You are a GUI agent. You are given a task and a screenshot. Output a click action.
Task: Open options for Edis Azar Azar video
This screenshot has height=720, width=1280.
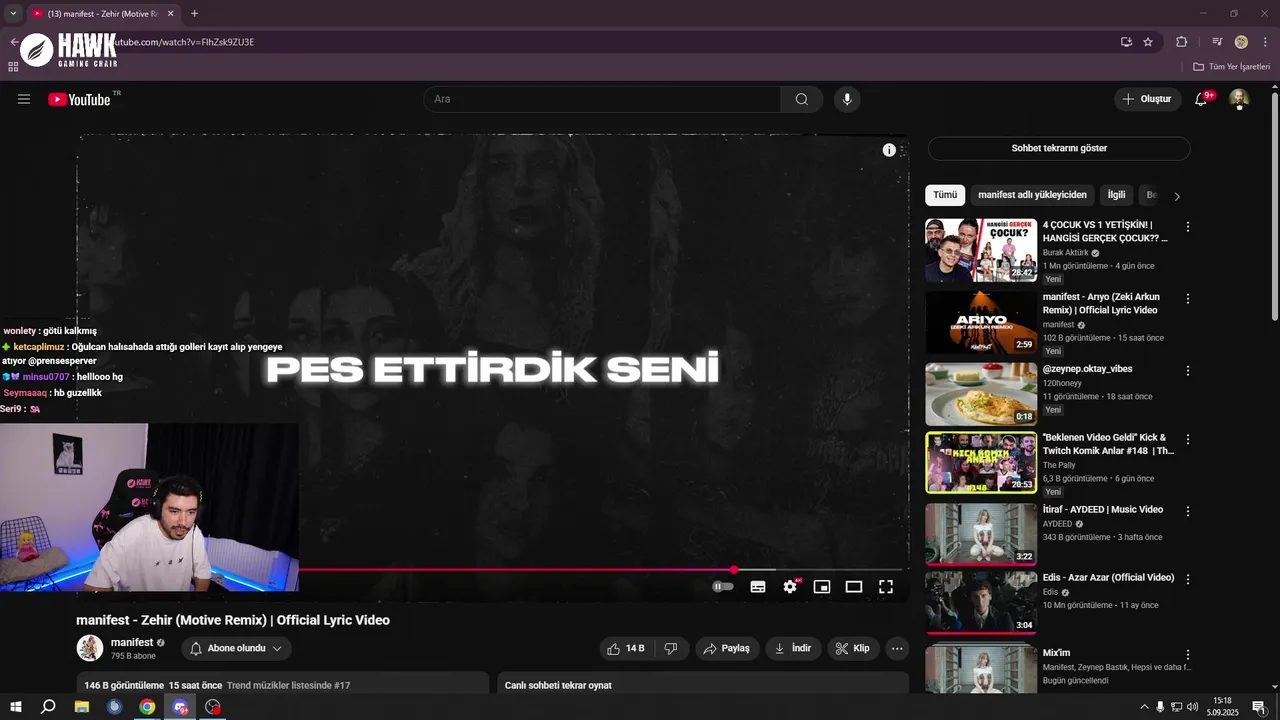1188,579
